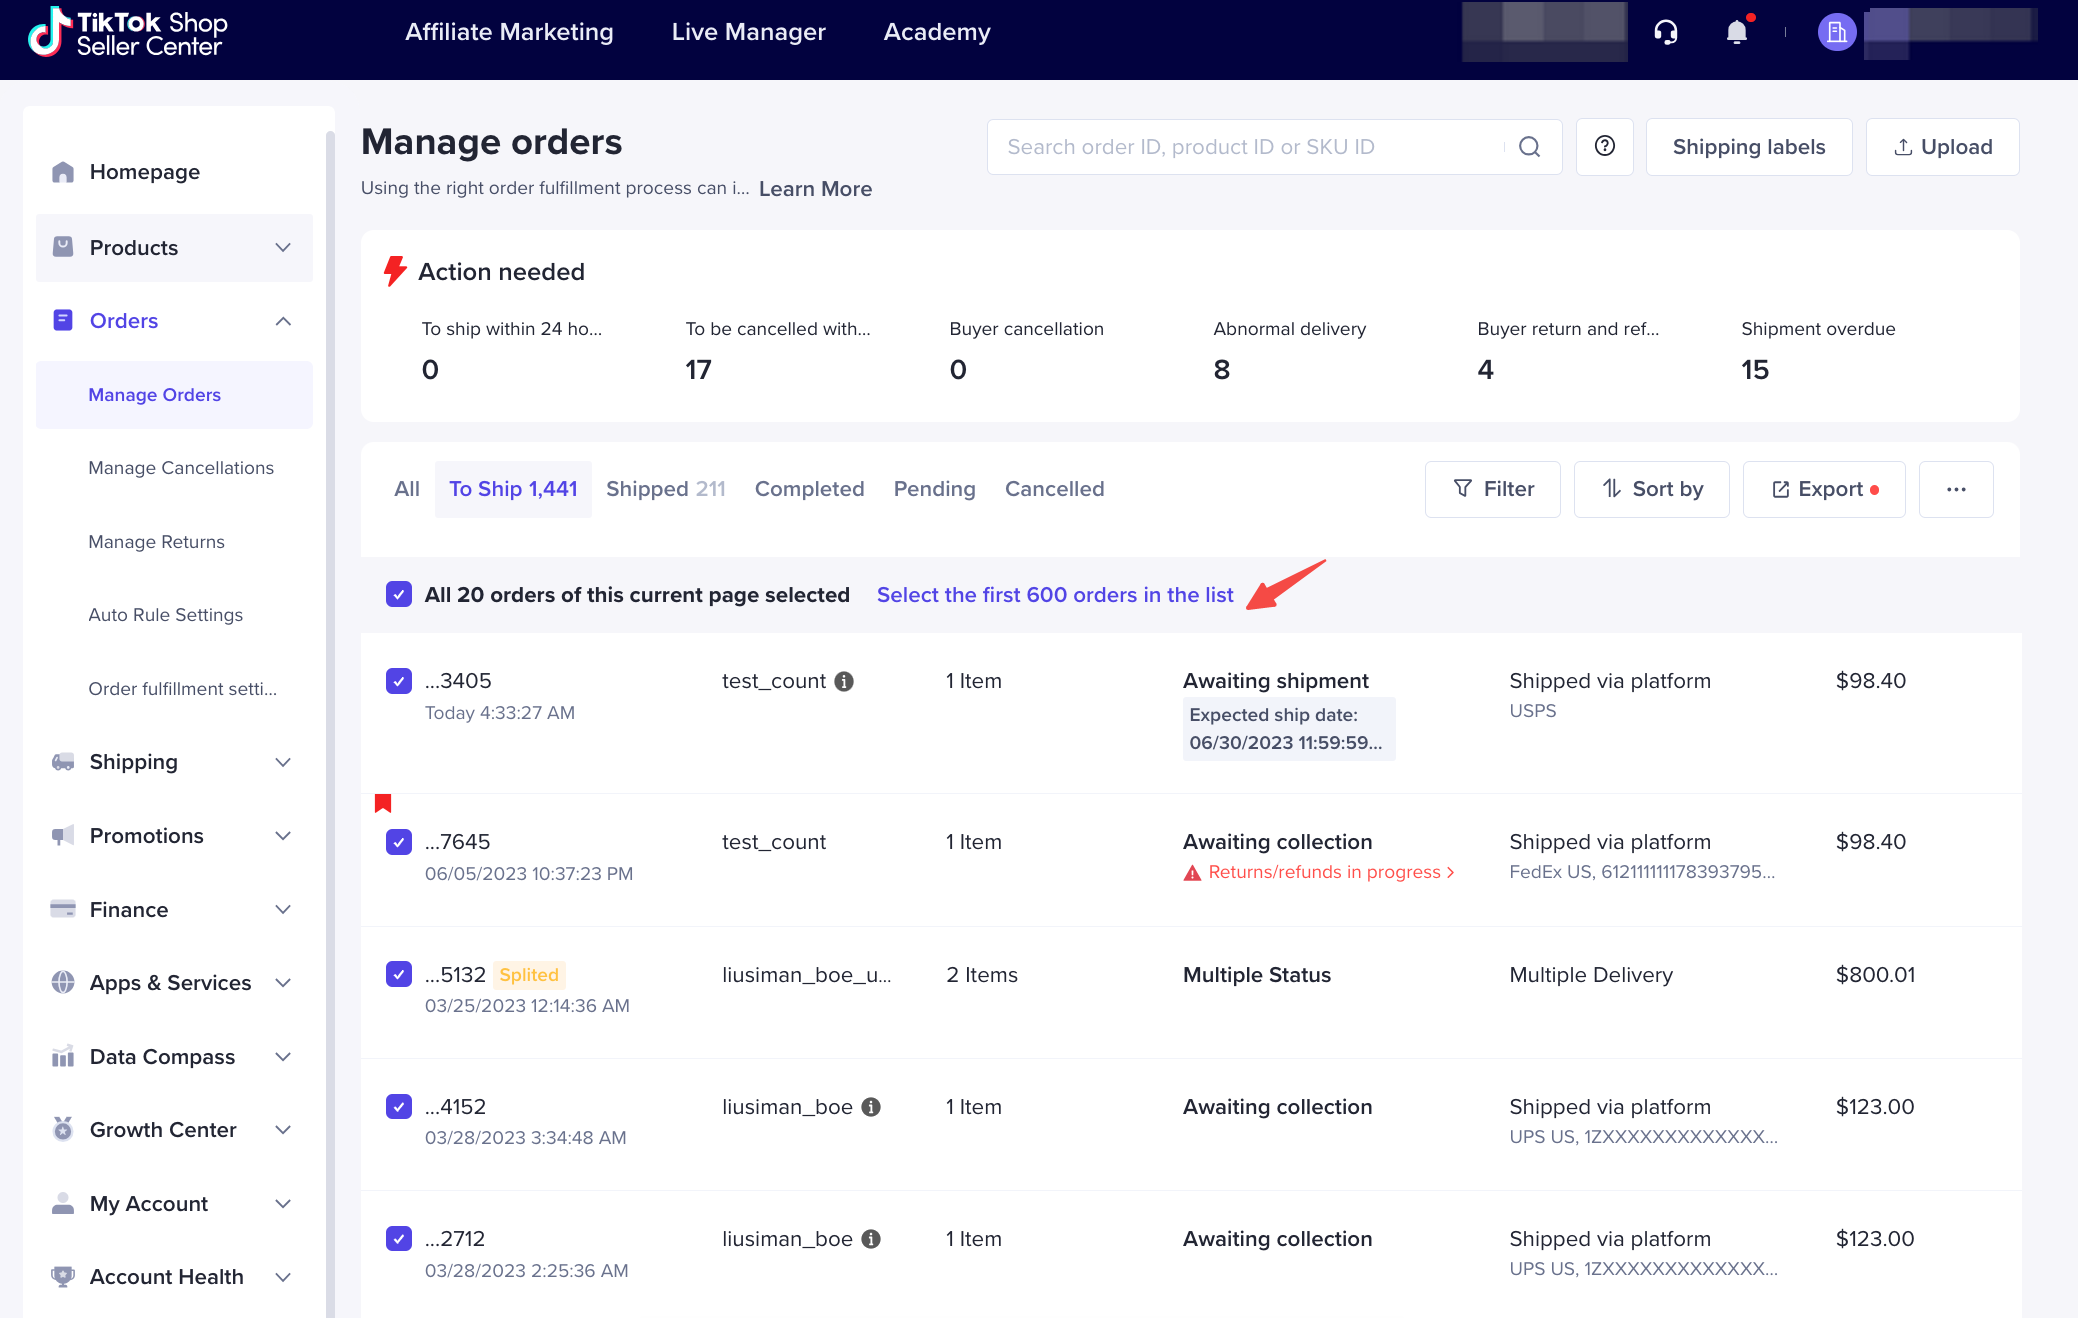Uncheck order ...2712 checkbox
This screenshot has width=2078, height=1318.
(x=399, y=1239)
